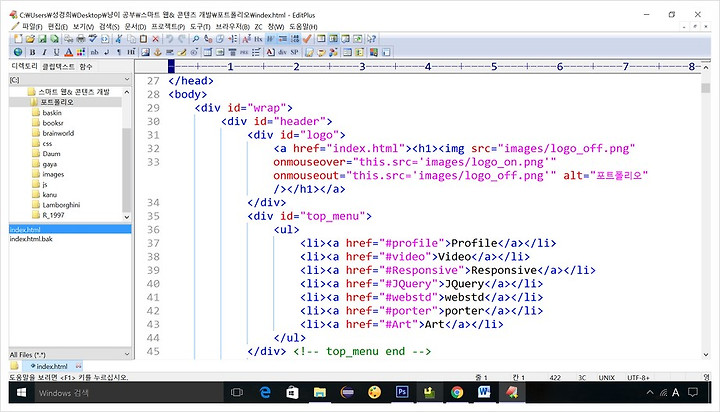Open Photoshop from the Windows taskbar
The image size is (720, 412).
pyautogui.click(x=402, y=392)
